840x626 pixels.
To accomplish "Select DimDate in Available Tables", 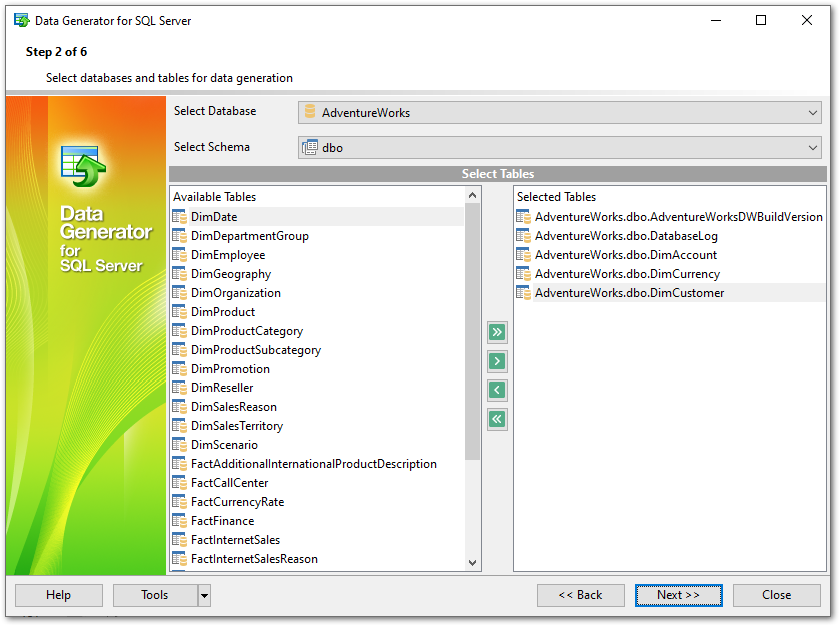I will pyautogui.click(x=318, y=217).
